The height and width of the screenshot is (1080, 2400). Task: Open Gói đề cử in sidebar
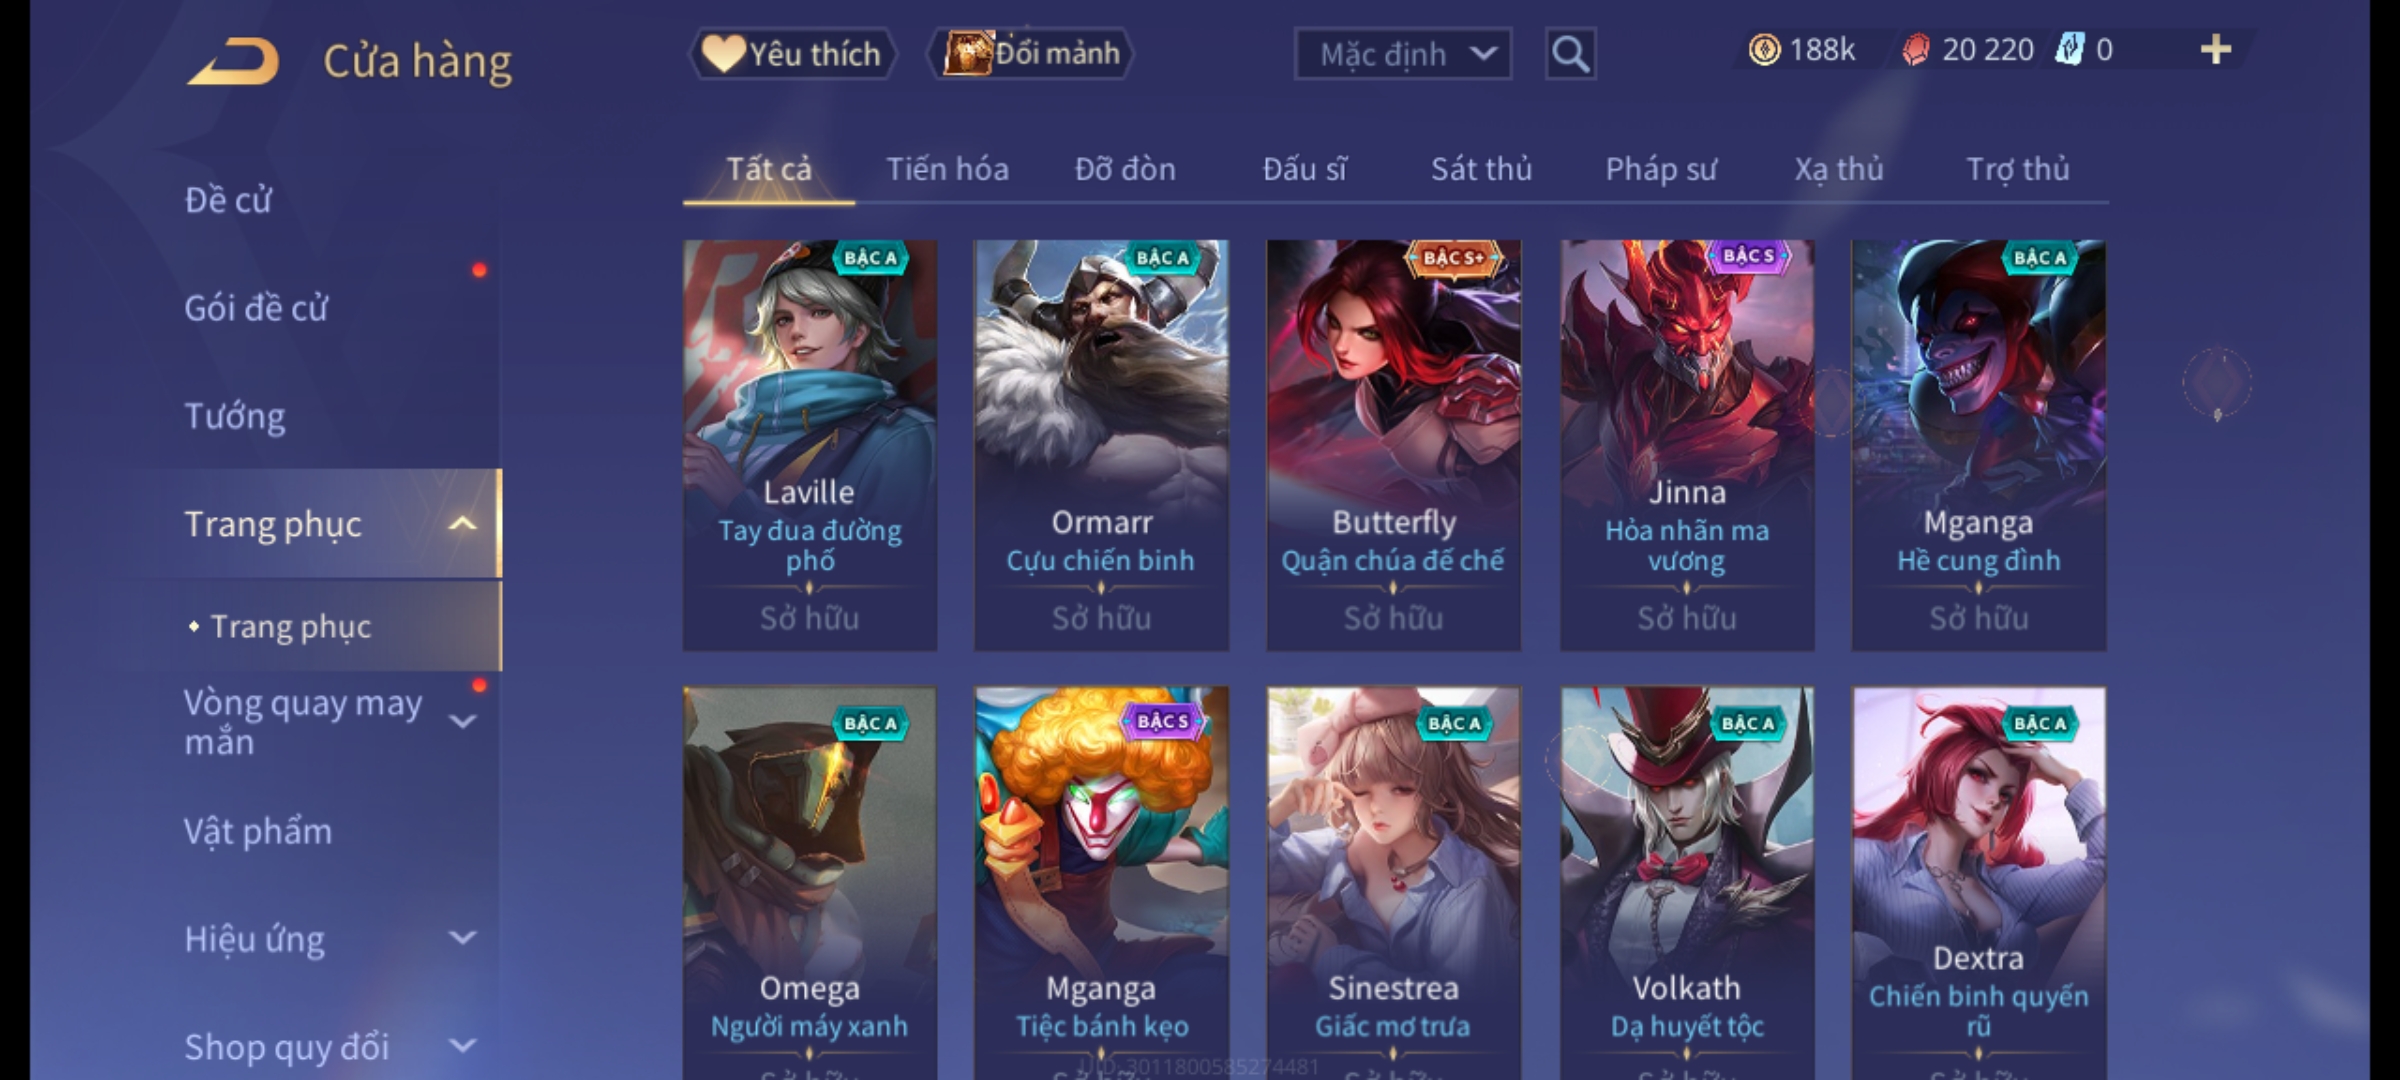256,308
